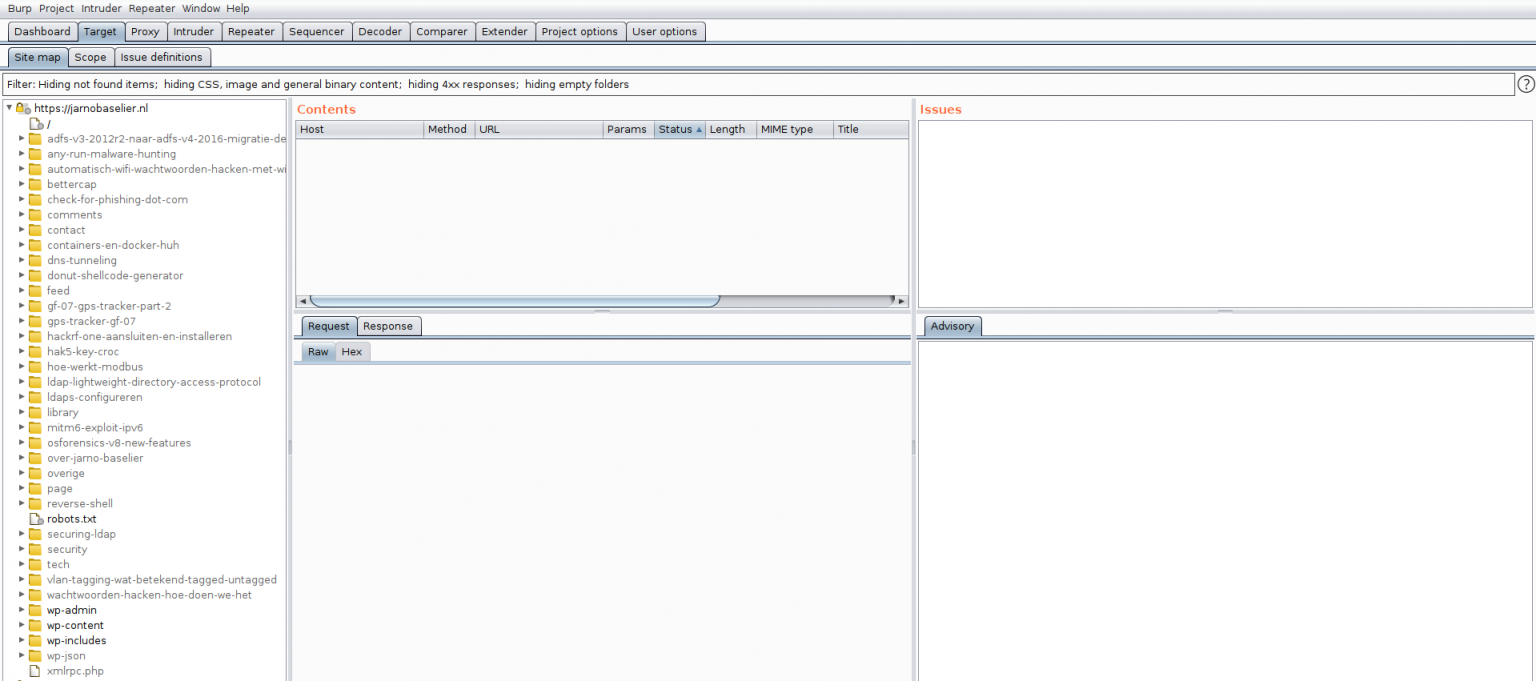Click the feed folder icon
The width and height of the screenshot is (1536, 681).
35,291
